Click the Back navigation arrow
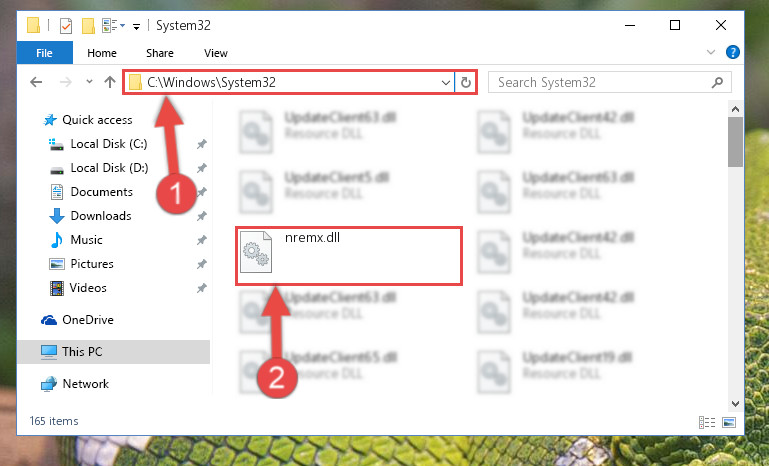Image resolution: width=769 pixels, height=466 pixels. pos(36,82)
